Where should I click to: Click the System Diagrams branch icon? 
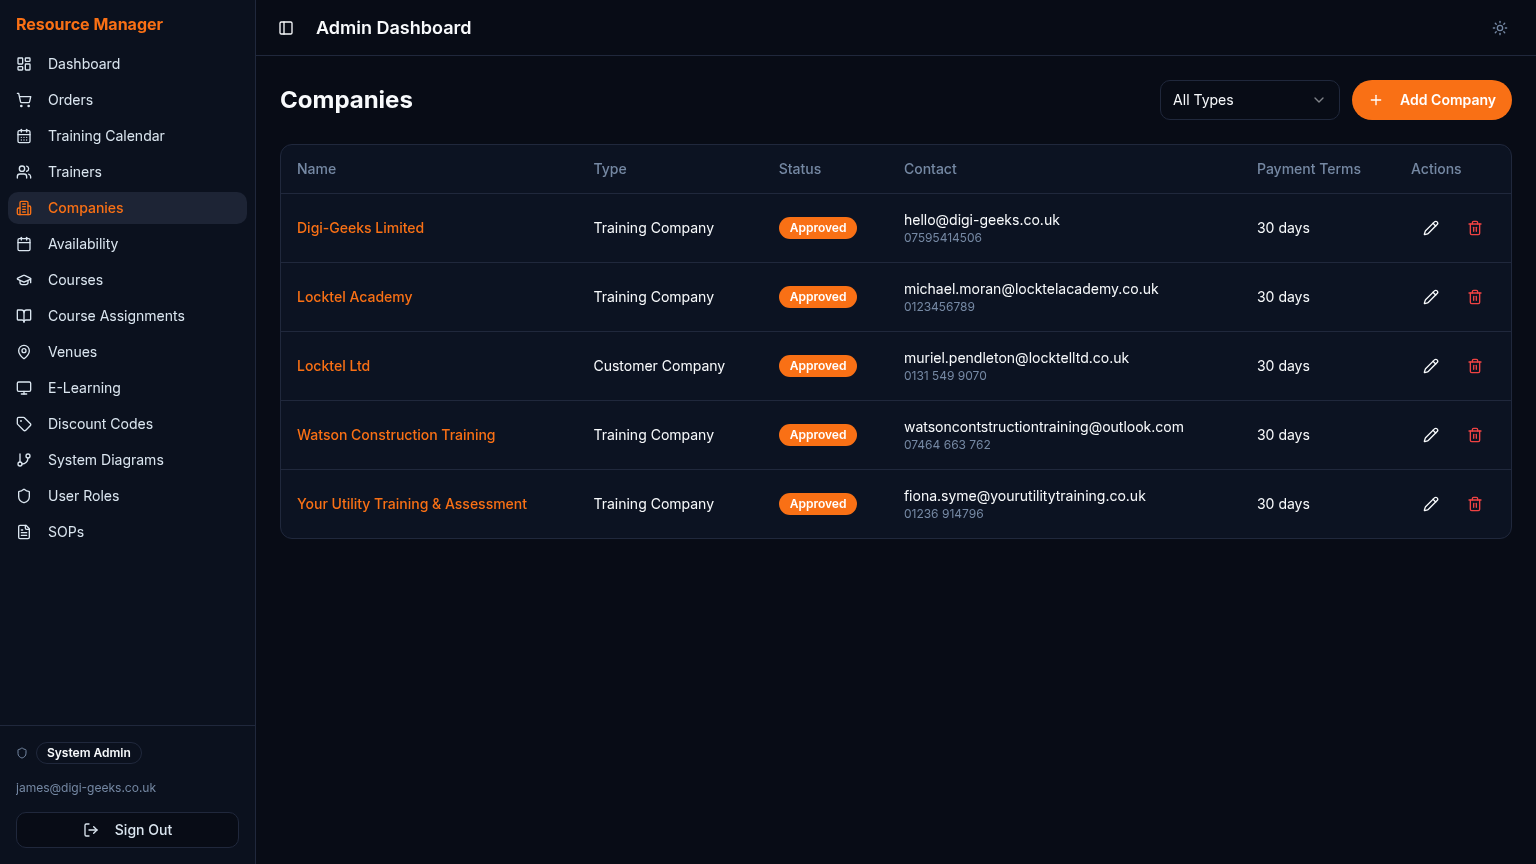24,460
